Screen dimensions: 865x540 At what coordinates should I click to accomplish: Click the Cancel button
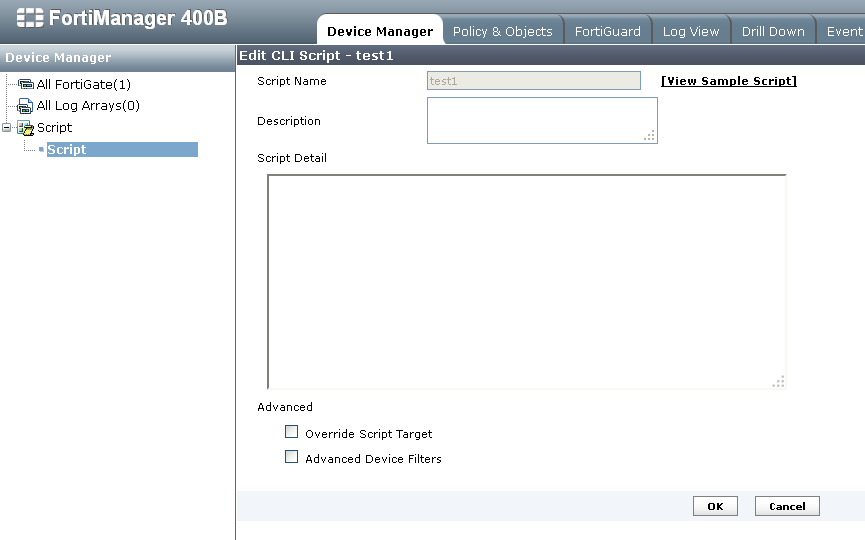pyautogui.click(x=787, y=506)
